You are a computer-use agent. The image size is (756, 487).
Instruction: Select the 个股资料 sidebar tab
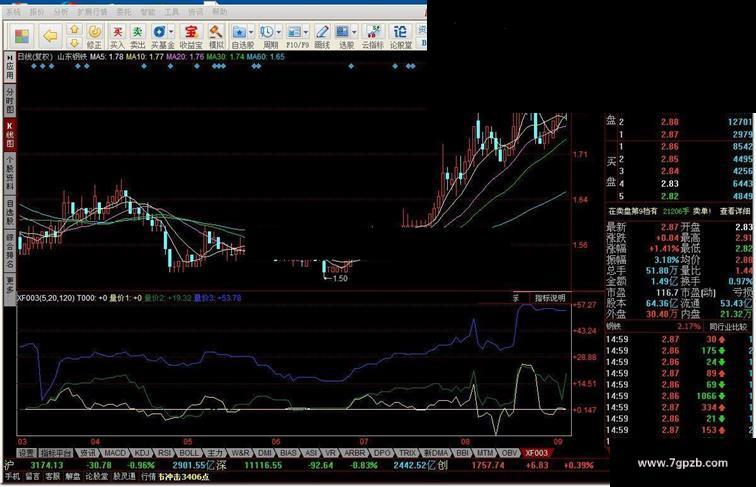pyautogui.click(x=10, y=172)
